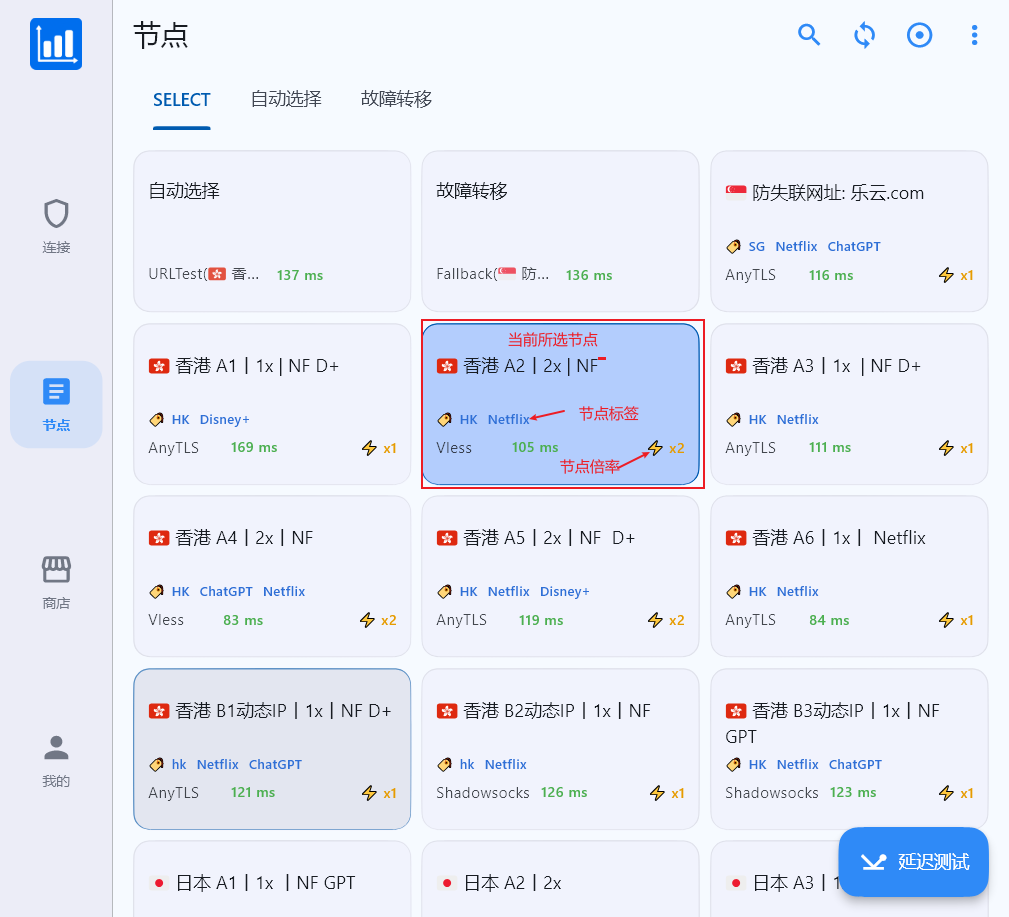Viewport: 1009px width, 917px height.
Task: Click the 111 ms latency on 香港 A3
Action: [829, 447]
